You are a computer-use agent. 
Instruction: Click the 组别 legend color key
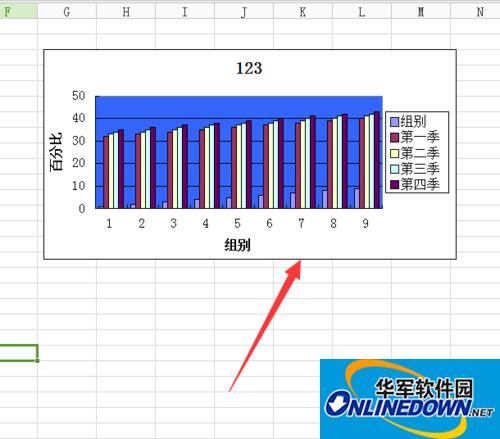(395, 122)
